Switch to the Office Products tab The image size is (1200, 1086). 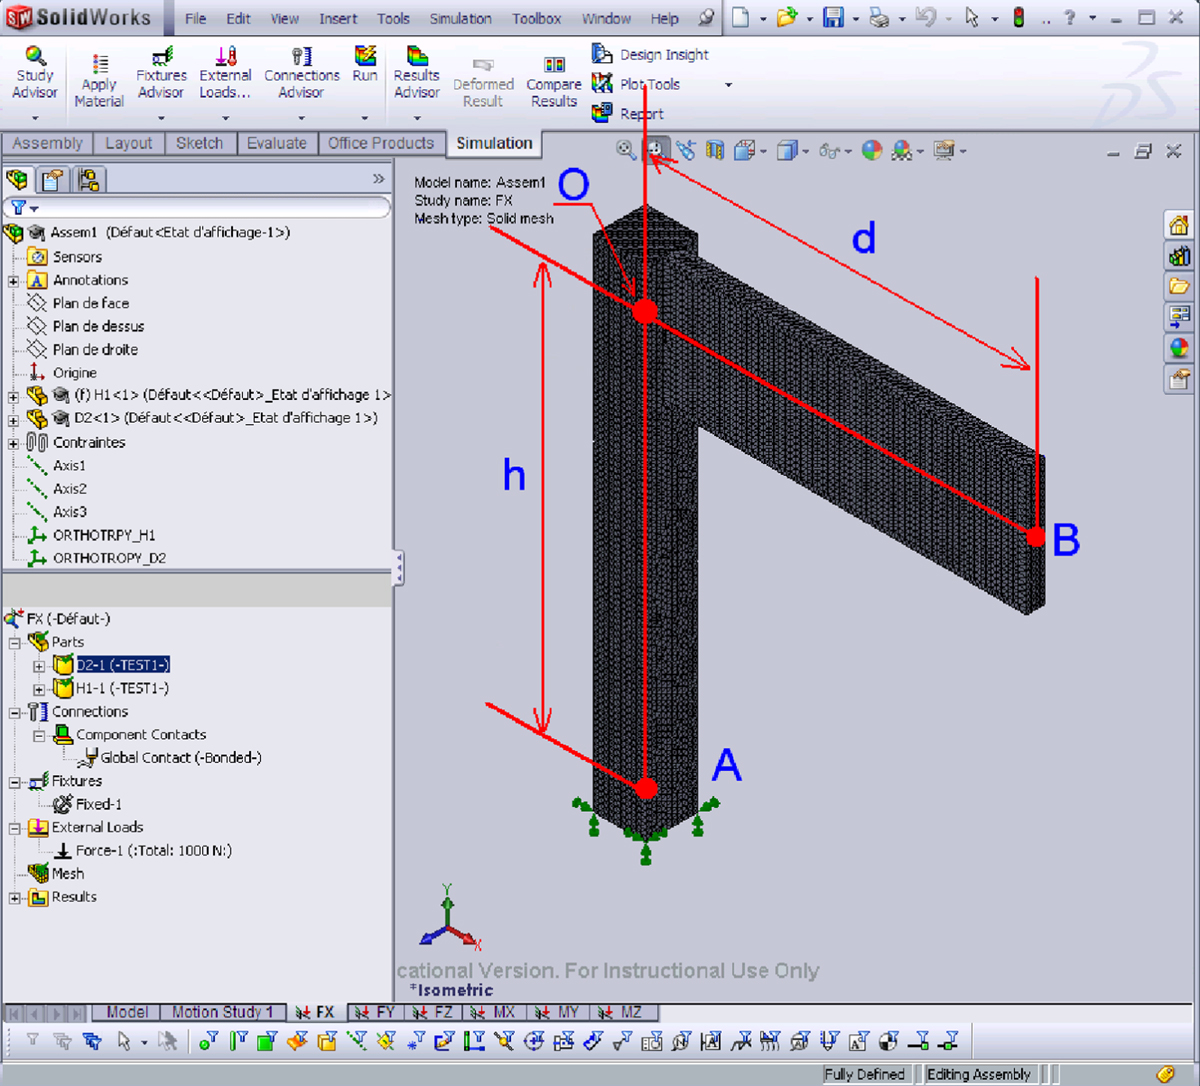(381, 143)
